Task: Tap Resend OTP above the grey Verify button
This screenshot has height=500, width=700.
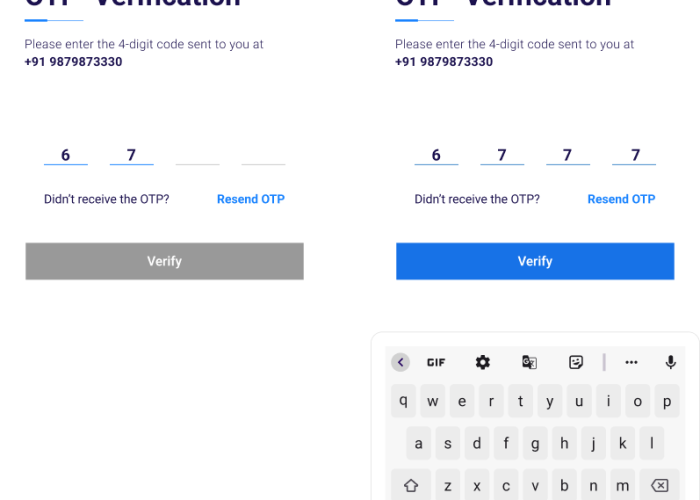Action: click(251, 199)
